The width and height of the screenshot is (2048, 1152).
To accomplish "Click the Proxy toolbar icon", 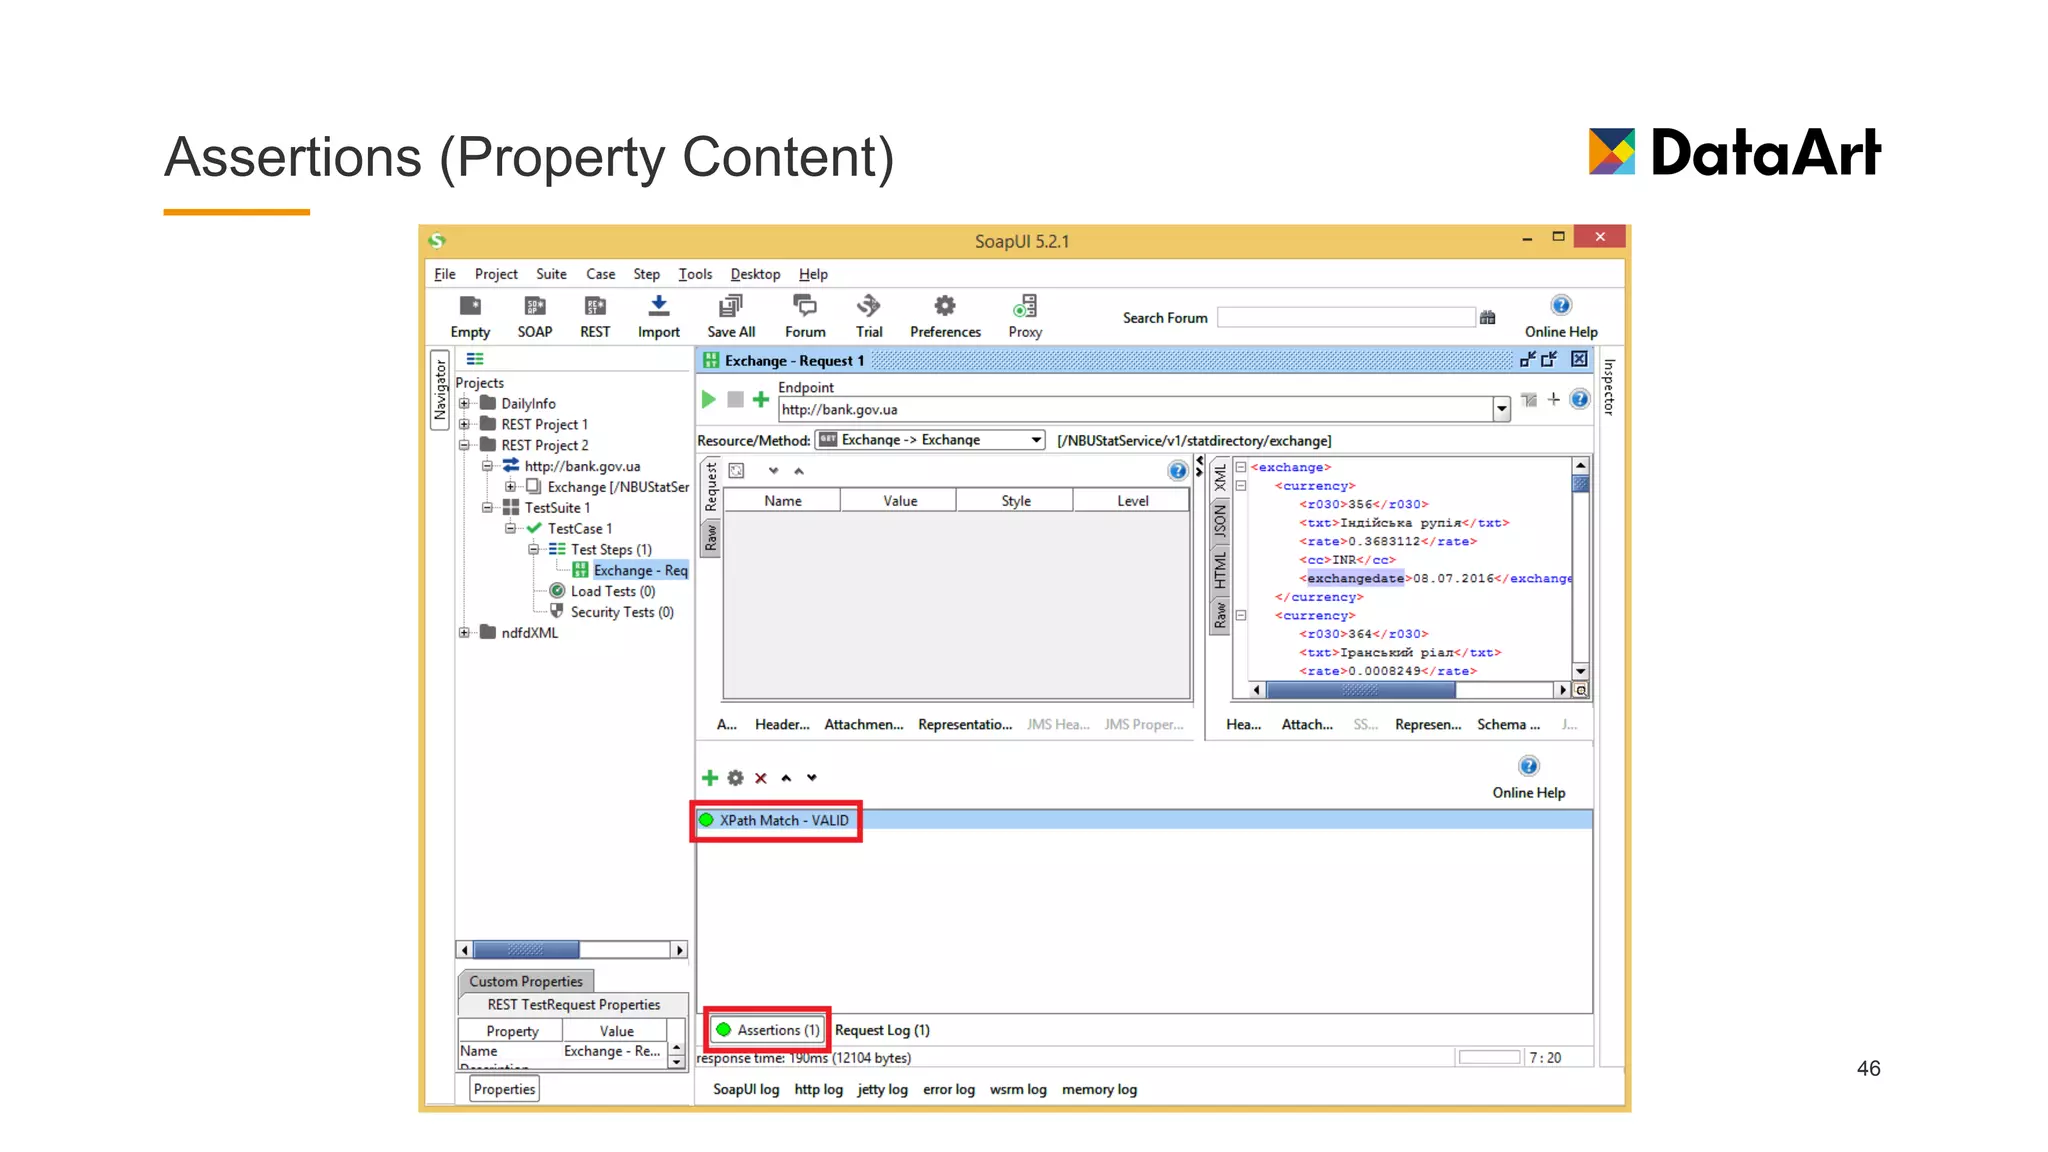I will tap(1024, 306).
